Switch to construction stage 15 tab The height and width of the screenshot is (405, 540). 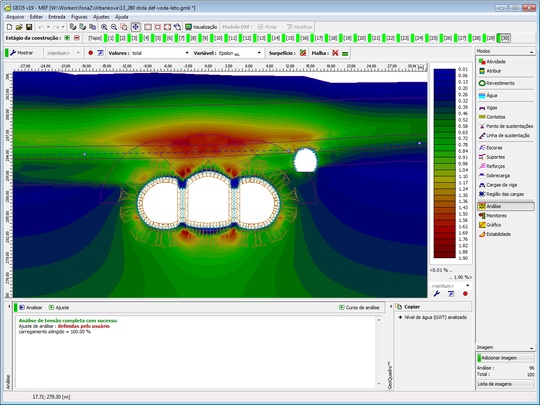[x=290, y=38]
